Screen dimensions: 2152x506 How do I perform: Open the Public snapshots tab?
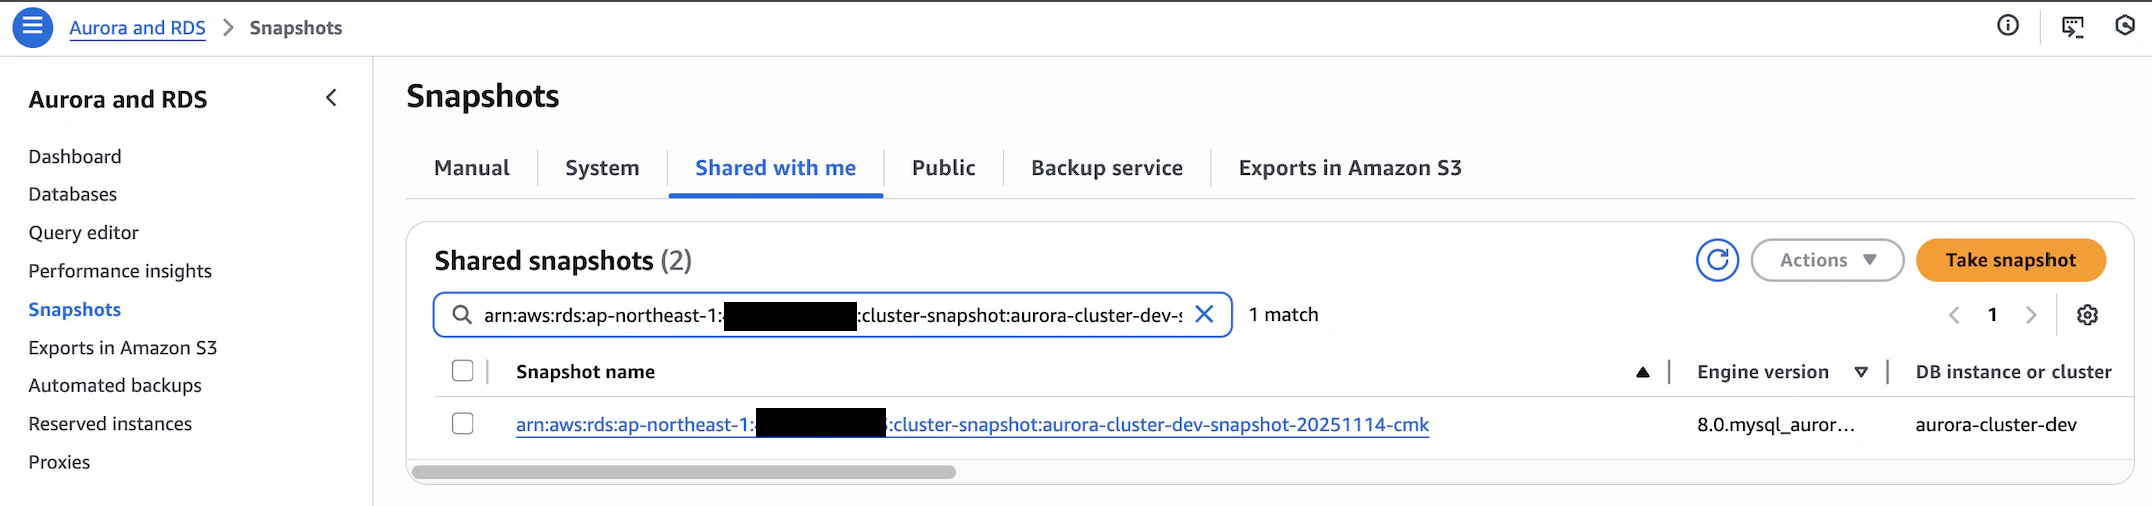coord(943,168)
